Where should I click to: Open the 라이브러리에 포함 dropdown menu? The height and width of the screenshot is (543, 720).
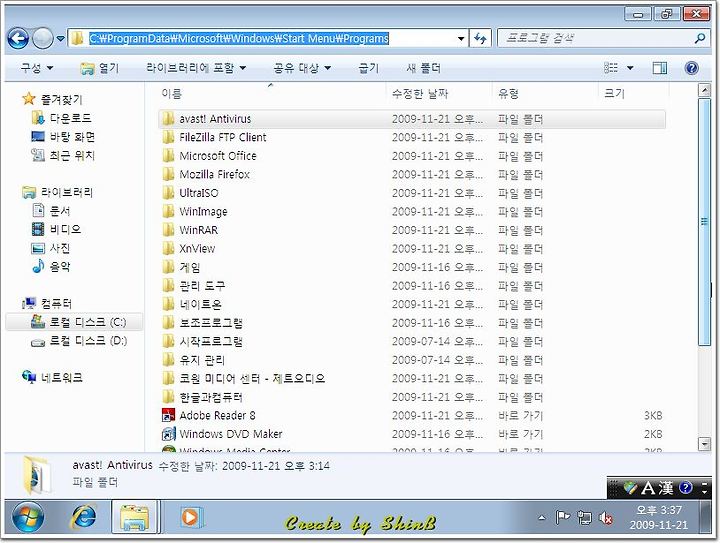pyautogui.click(x=196, y=68)
